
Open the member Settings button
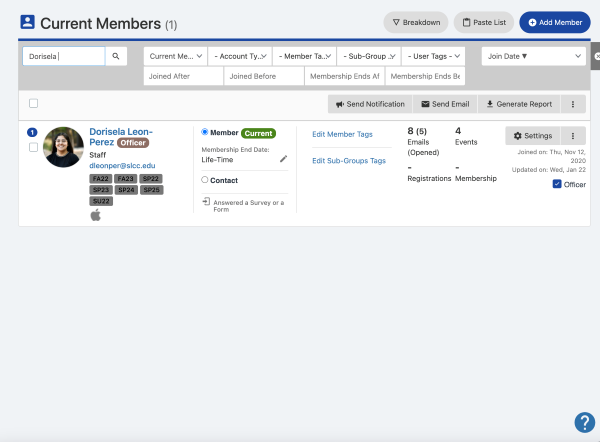[533, 136]
